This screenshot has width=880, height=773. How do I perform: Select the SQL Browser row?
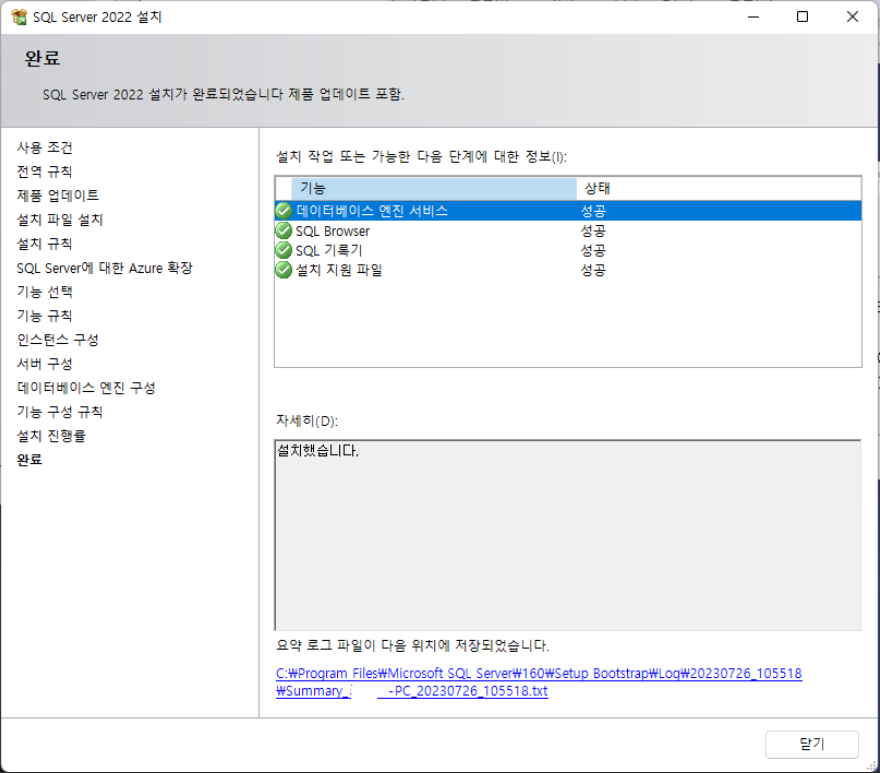click(568, 231)
